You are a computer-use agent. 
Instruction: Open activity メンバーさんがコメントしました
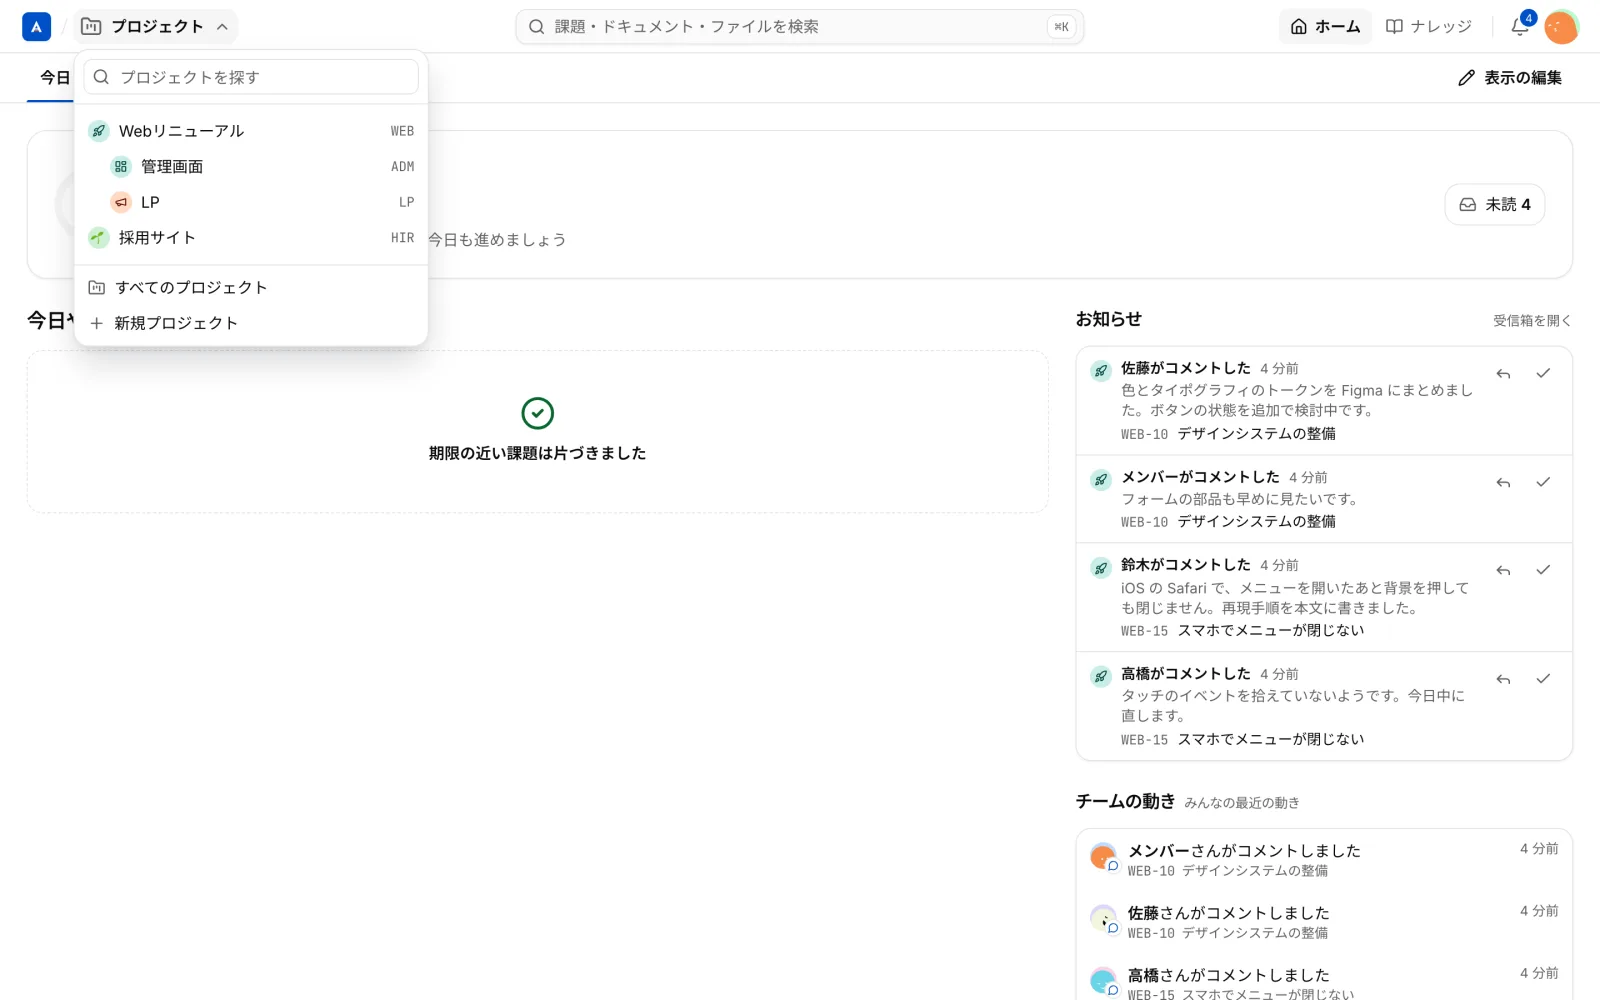pyautogui.click(x=1324, y=860)
